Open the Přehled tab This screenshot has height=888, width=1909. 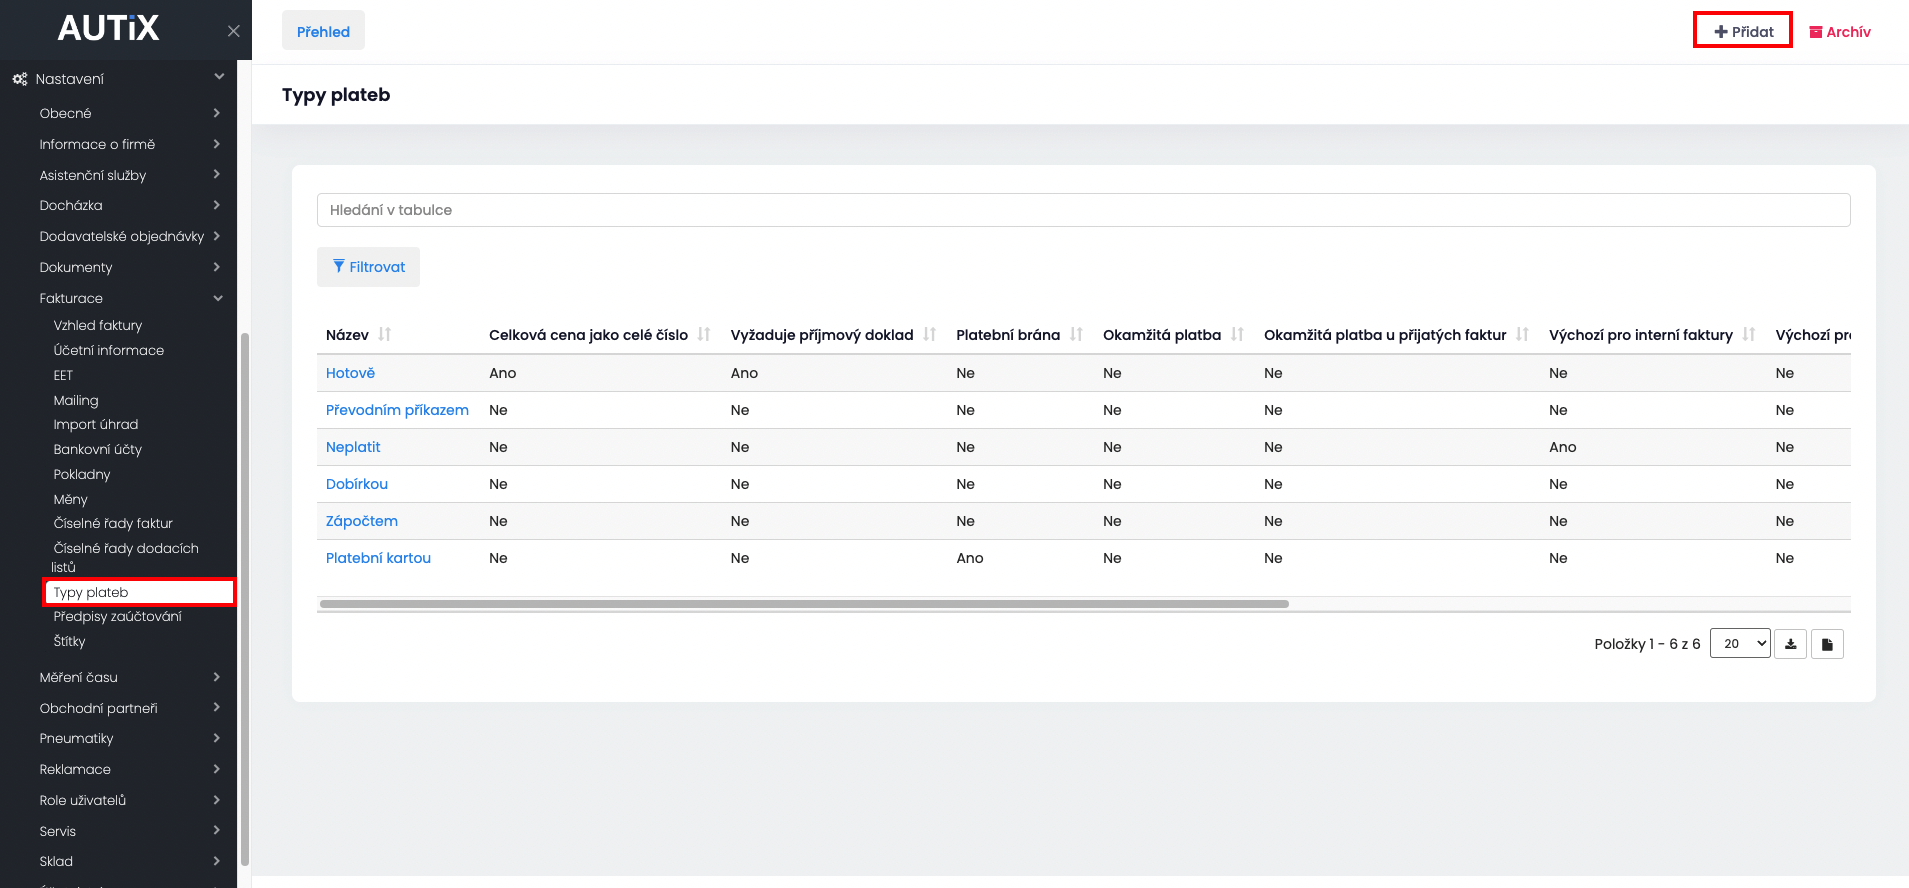tap(323, 31)
